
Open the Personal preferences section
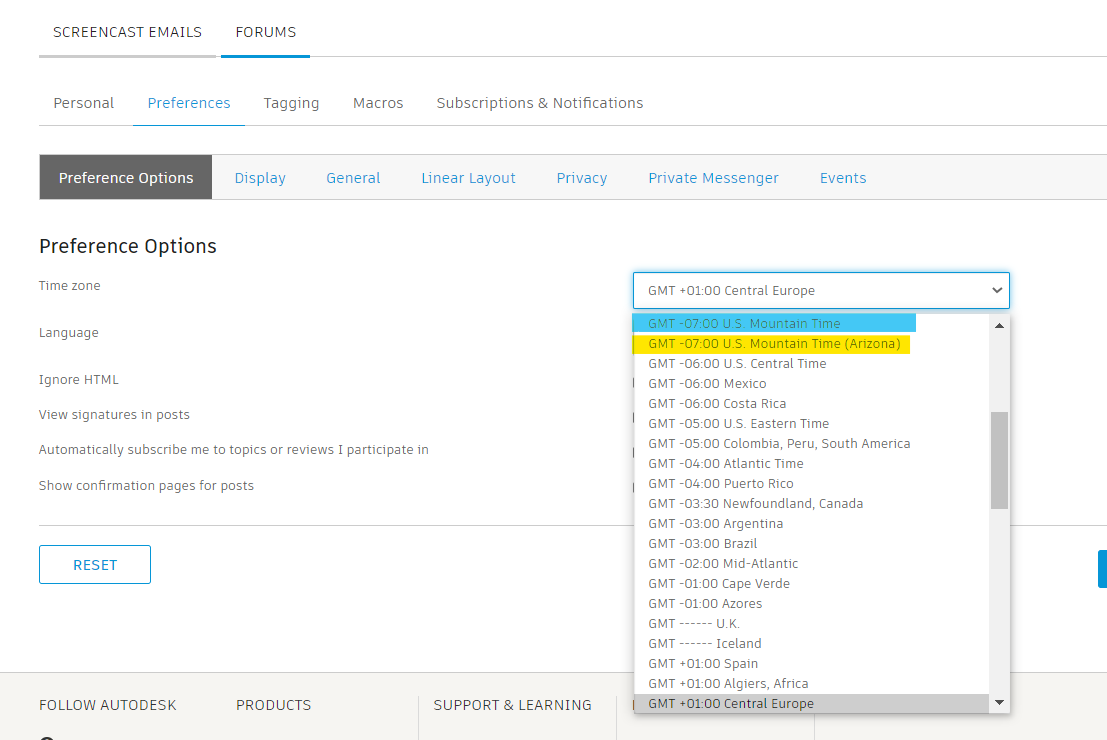pyautogui.click(x=83, y=102)
